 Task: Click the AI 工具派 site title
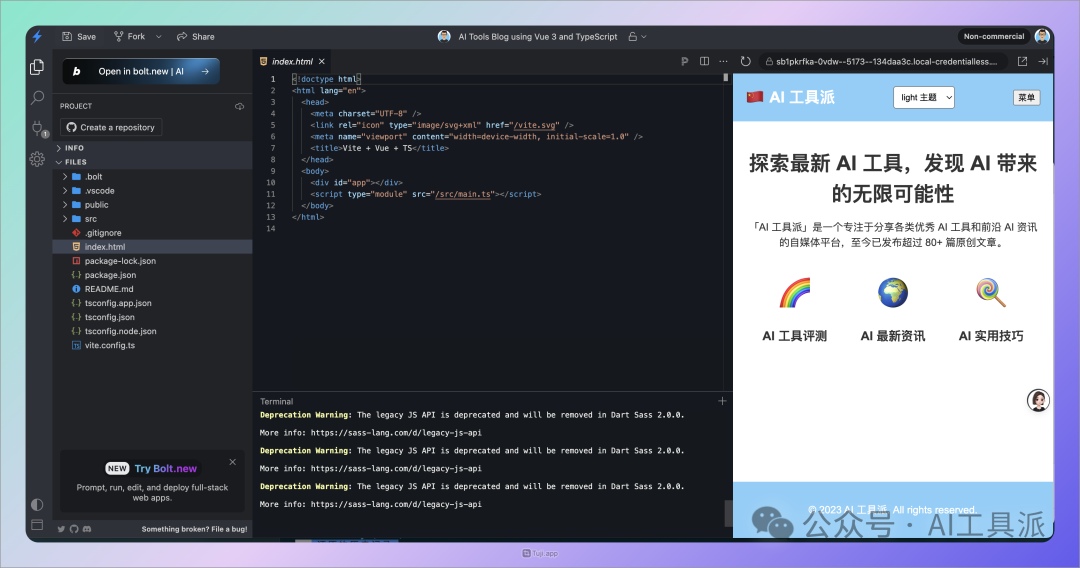coord(802,97)
